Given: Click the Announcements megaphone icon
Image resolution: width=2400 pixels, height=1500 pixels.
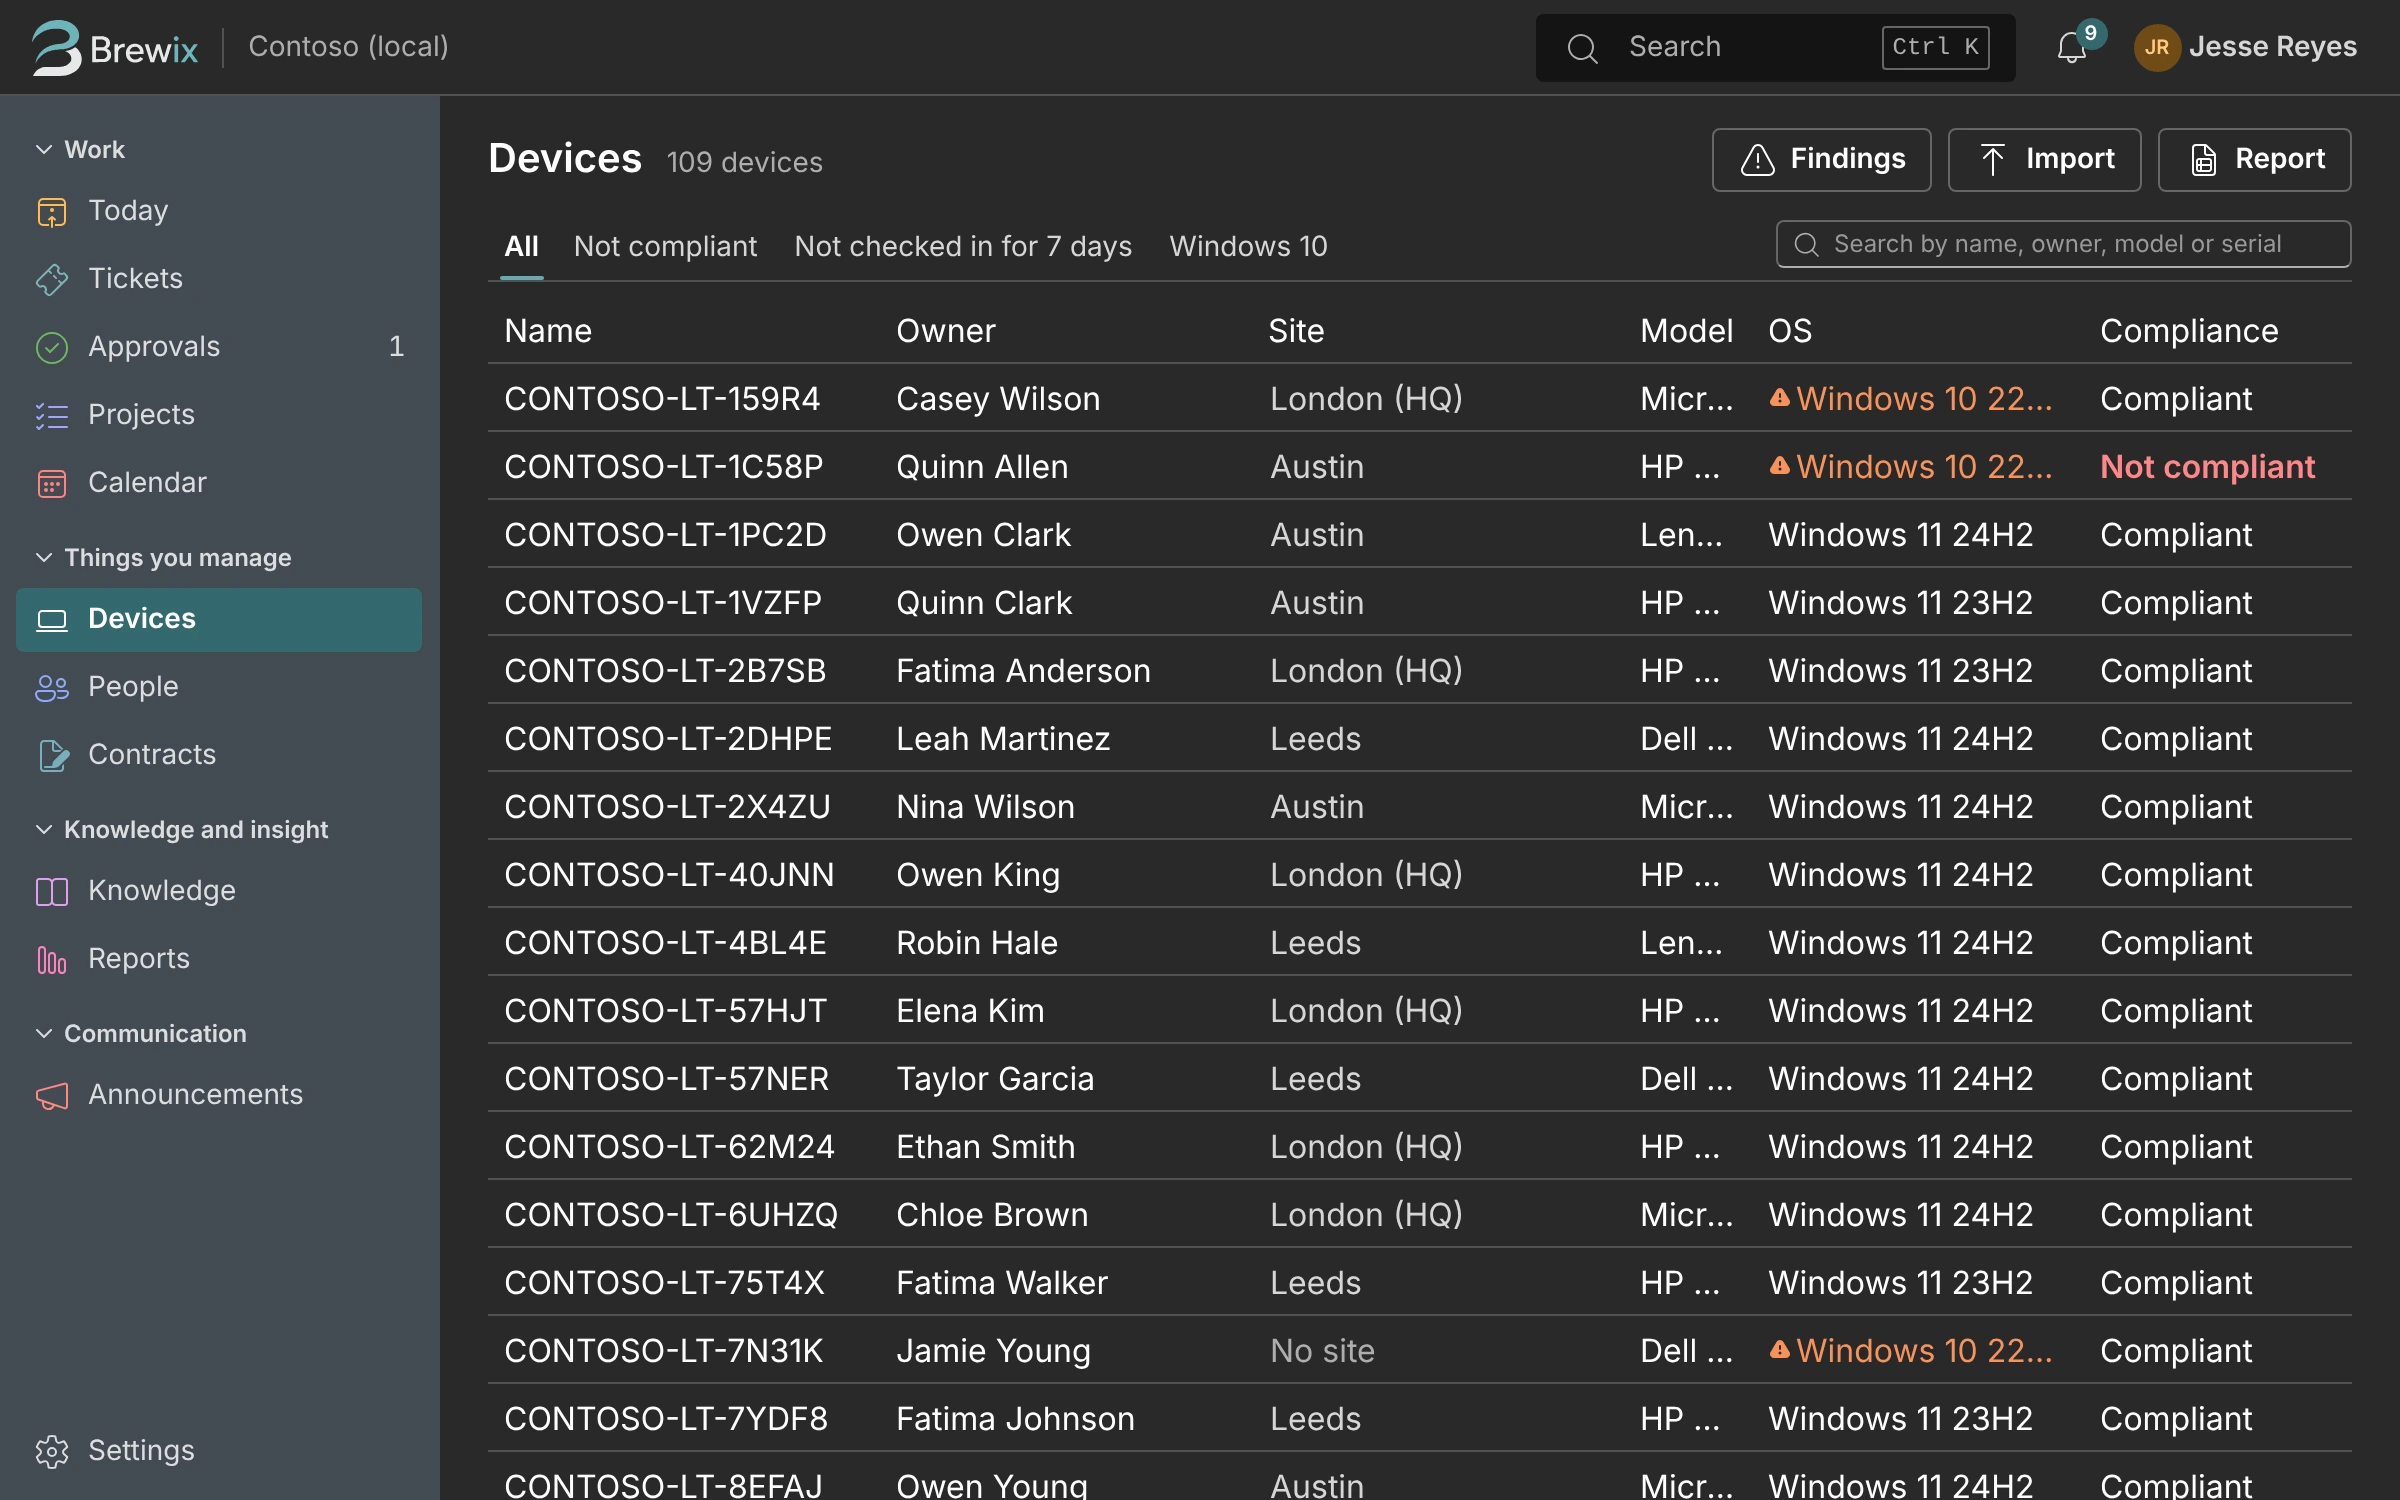Looking at the screenshot, I should 52,1095.
